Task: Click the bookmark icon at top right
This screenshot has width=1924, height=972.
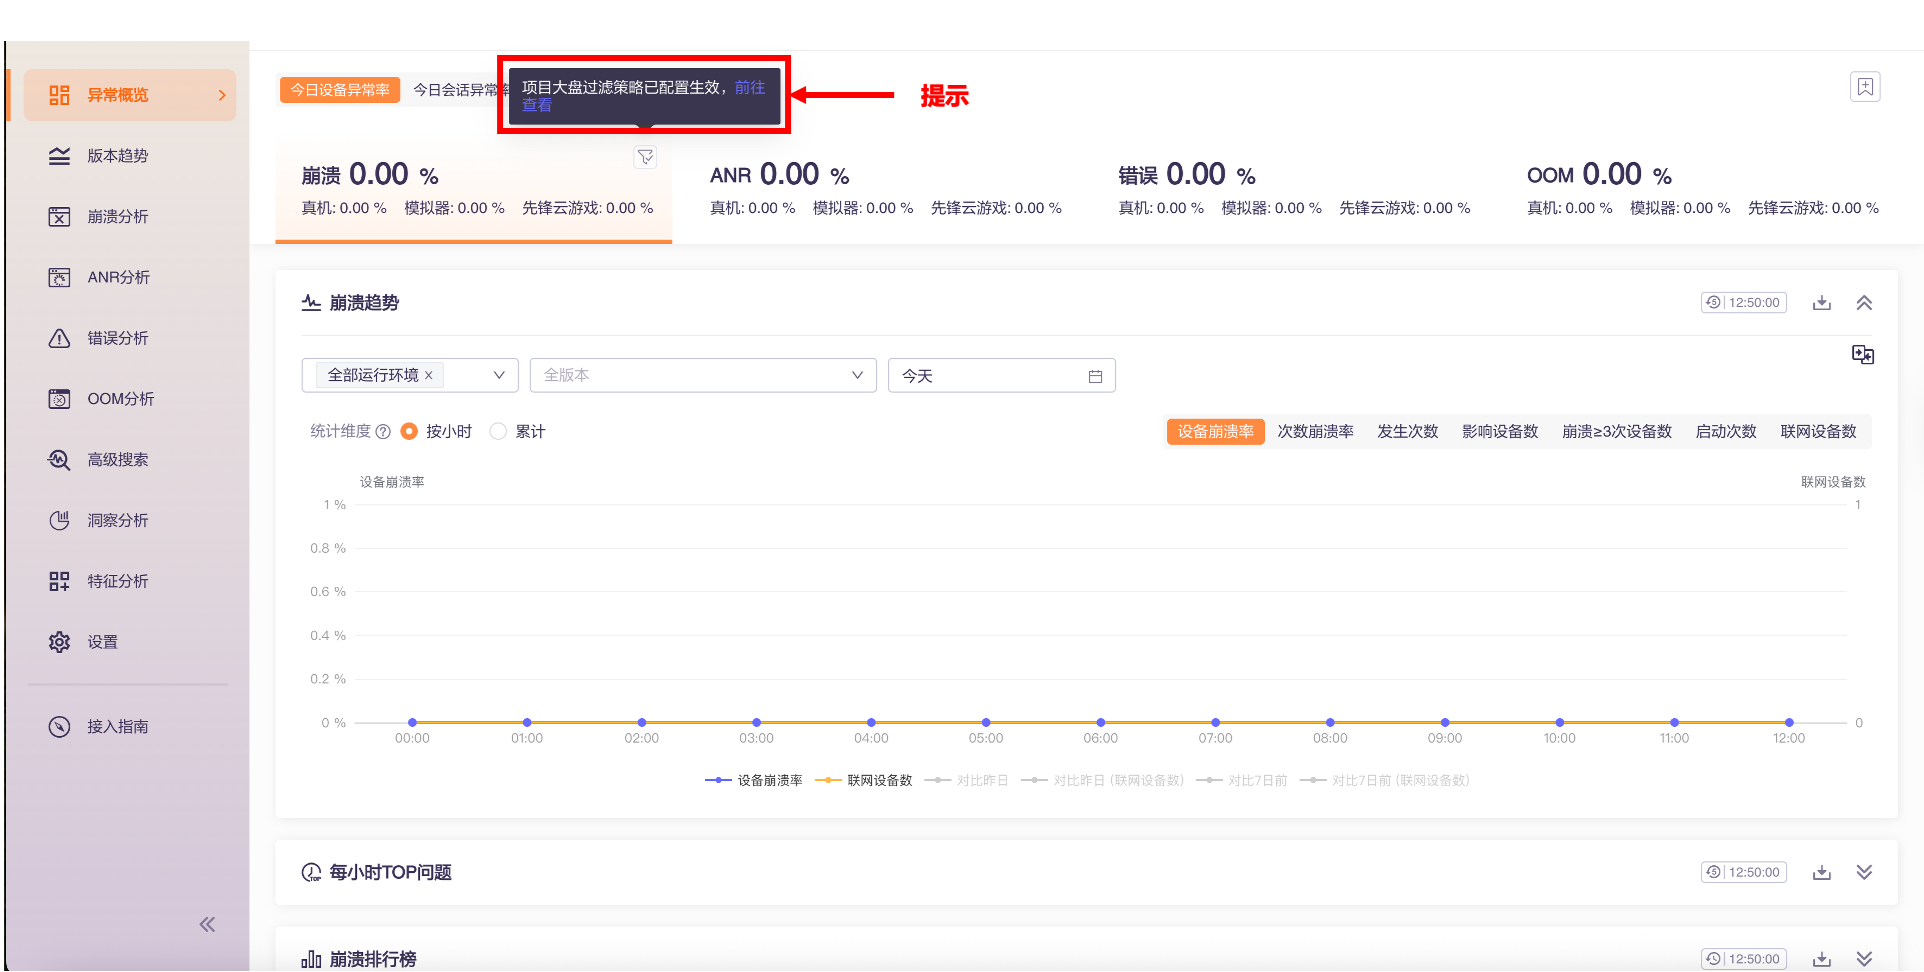Action: [x=1865, y=87]
